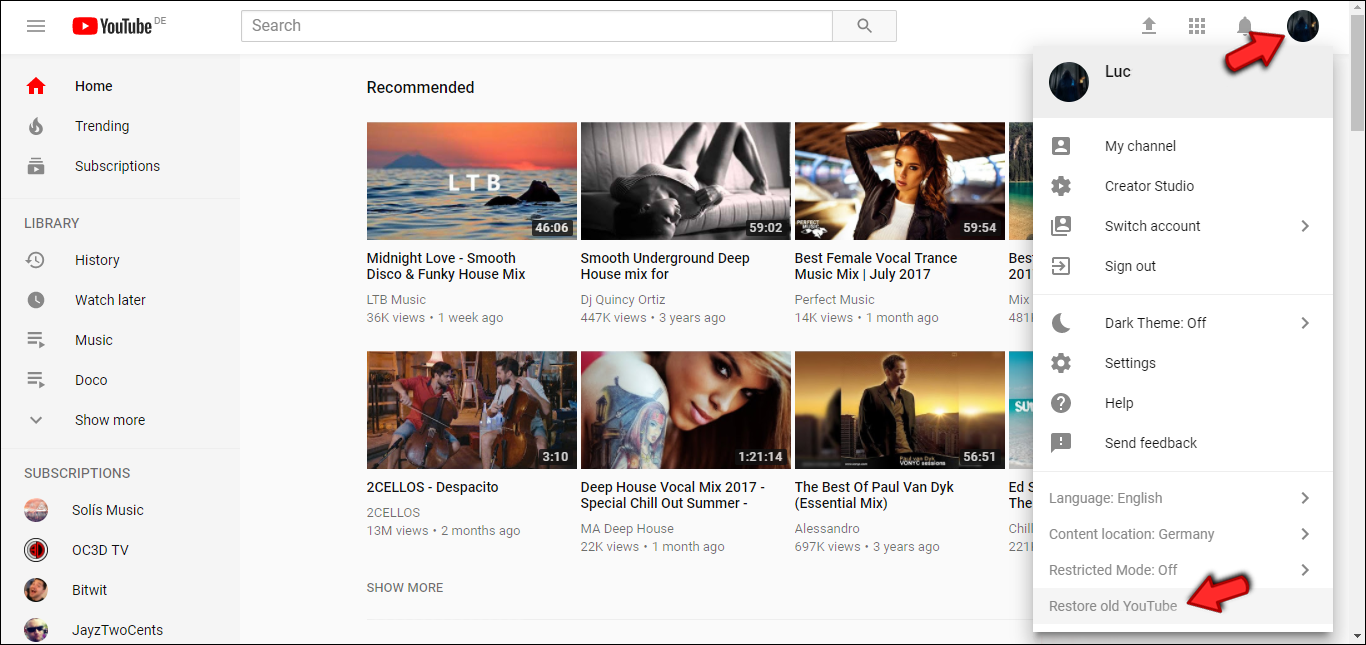Expand the Switch account chevron
The width and height of the screenshot is (1366, 645).
click(1305, 226)
